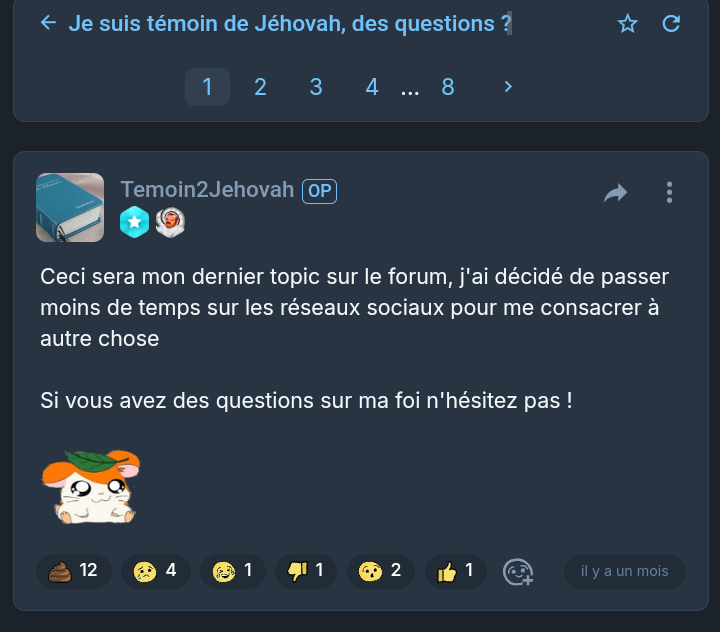This screenshot has width=720, height=632.
Task: Open the post's three-dot options menu
Action: tap(669, 192)
